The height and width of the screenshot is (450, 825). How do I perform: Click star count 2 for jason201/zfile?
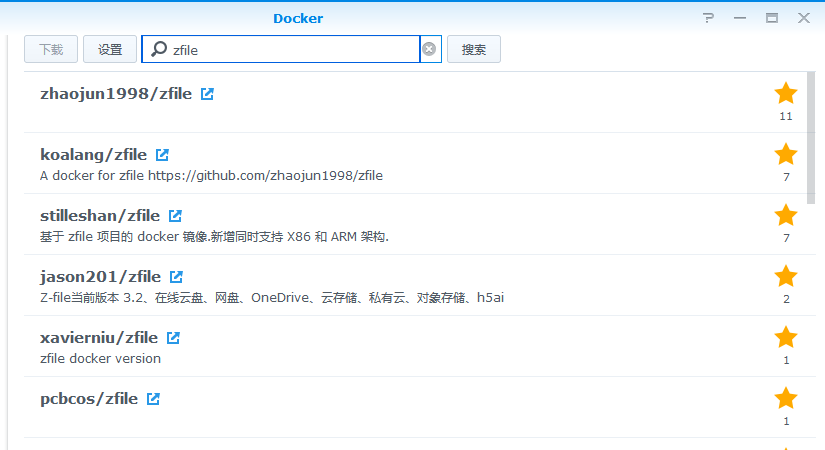[786, 299]
